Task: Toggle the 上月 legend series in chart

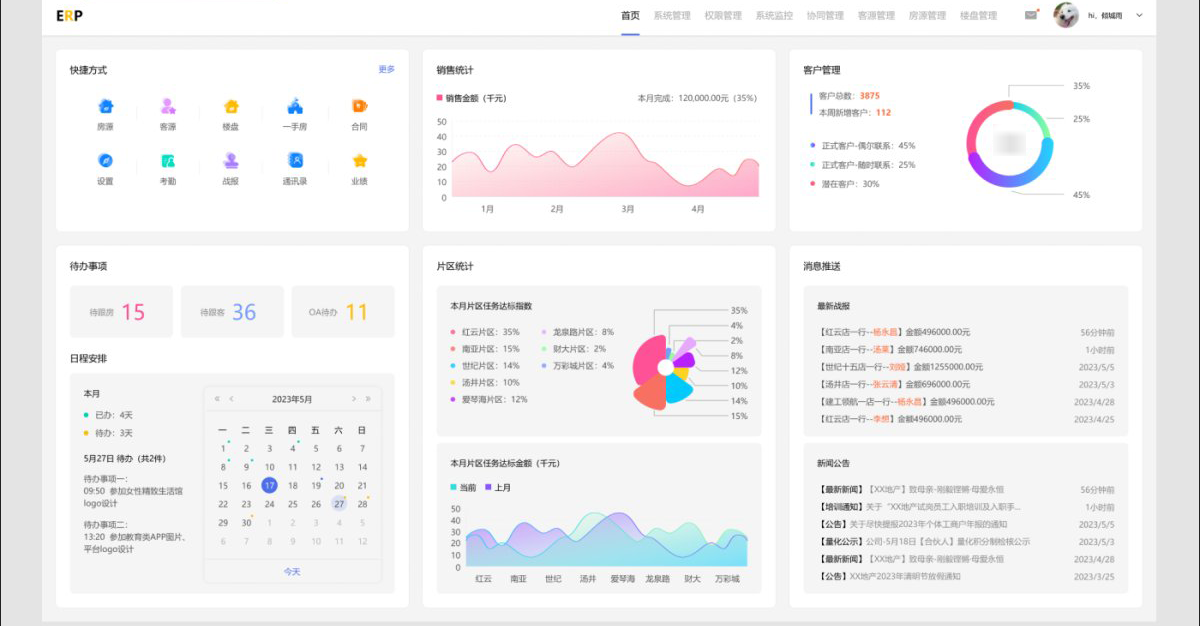Action: coord(498,487)
